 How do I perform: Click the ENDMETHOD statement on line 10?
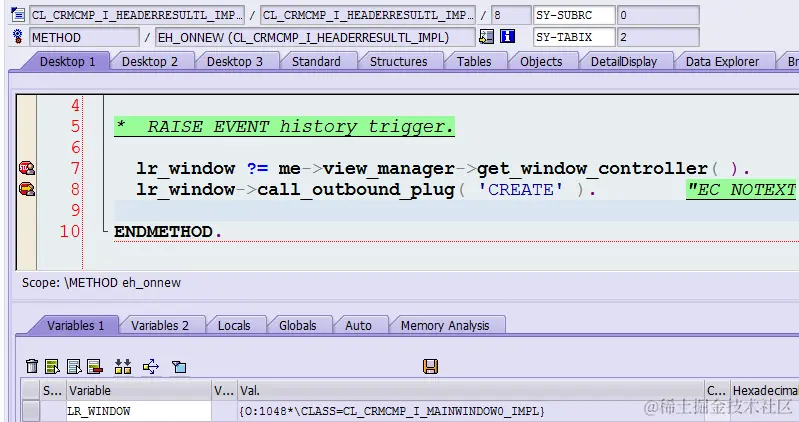coord(168,232)
